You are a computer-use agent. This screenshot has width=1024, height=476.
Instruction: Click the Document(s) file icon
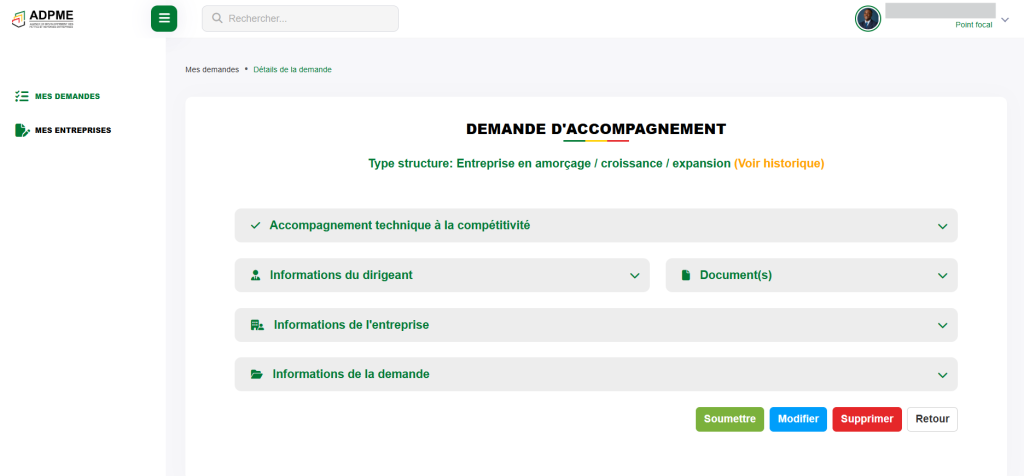[686, 275]
